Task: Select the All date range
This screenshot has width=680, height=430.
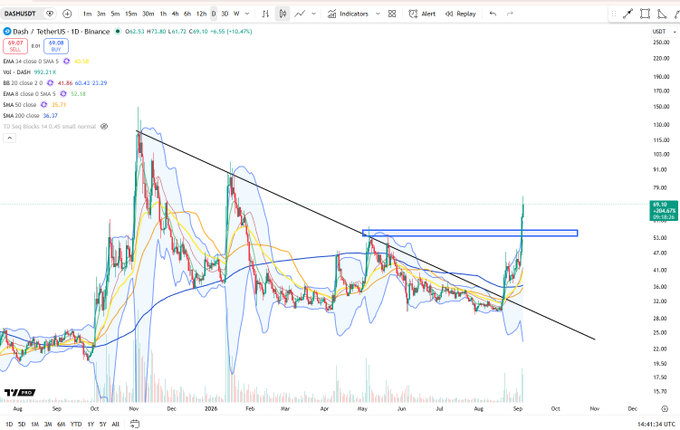Action: point(115,424)
